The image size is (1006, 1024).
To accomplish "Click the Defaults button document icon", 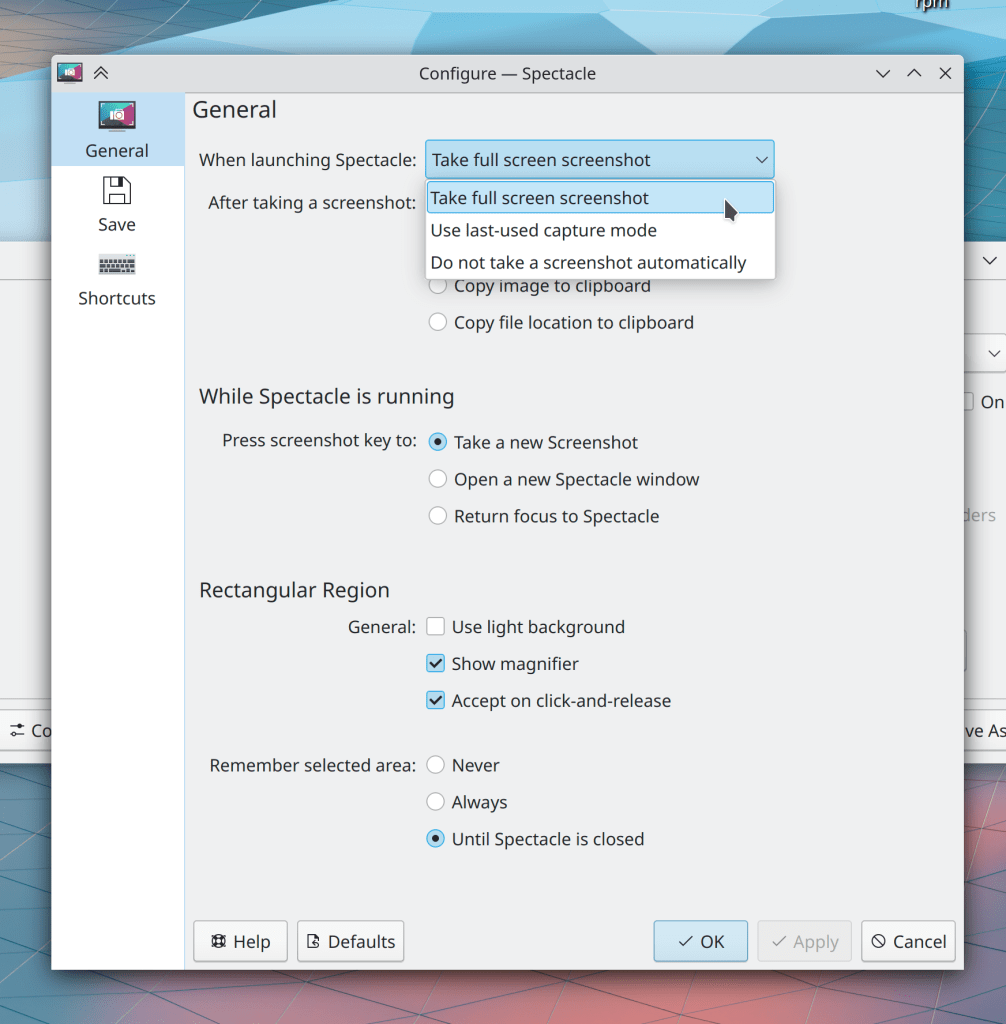I will pos(313,942).
